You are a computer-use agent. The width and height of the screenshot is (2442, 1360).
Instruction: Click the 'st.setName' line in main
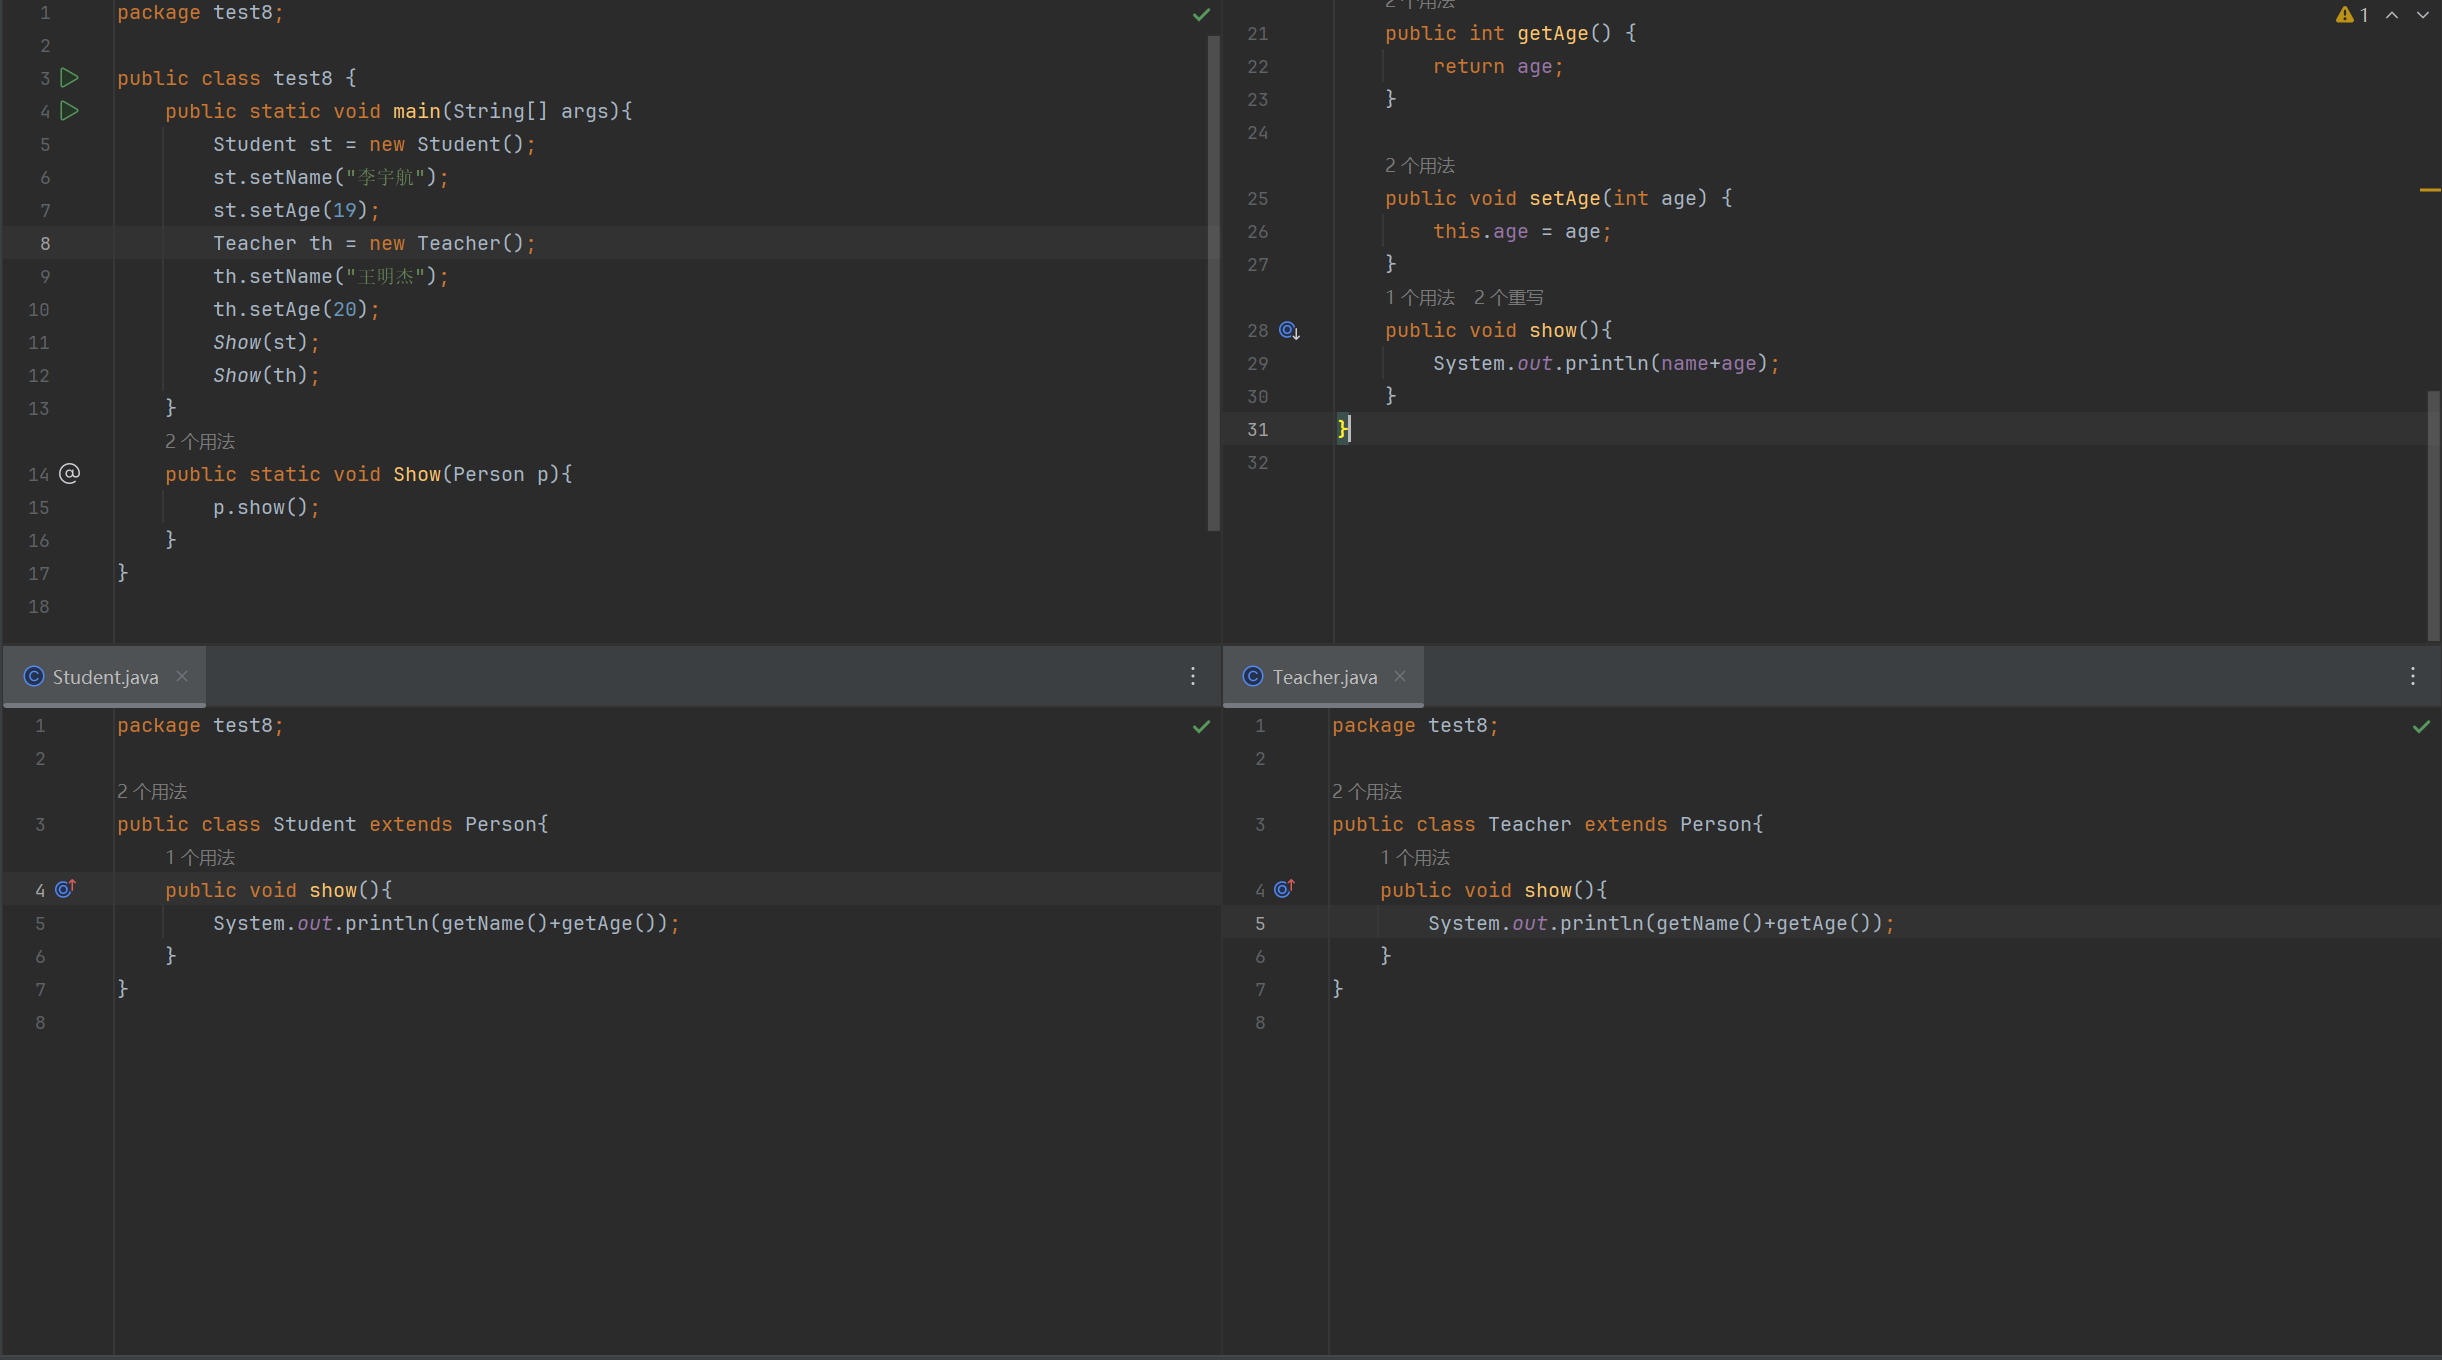(331, 177)
